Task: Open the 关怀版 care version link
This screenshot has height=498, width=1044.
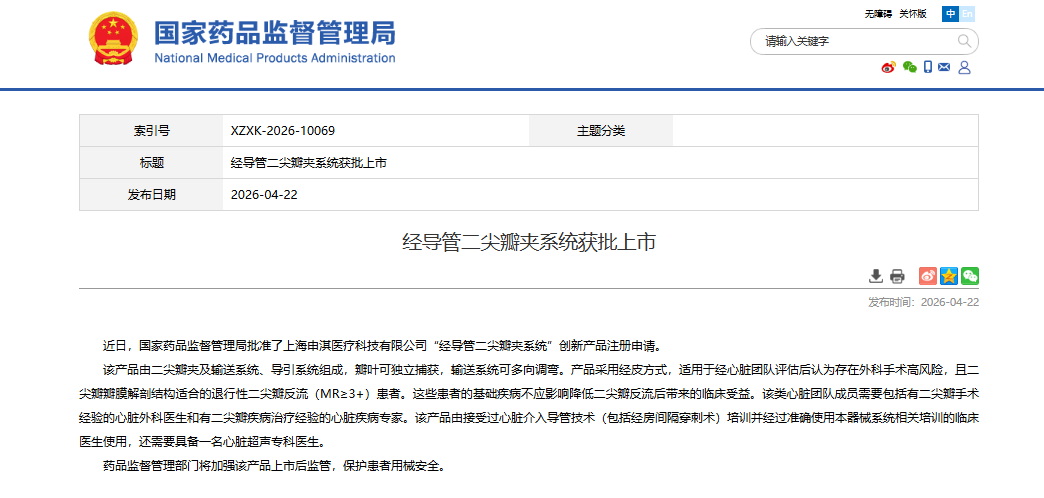Action: [x=913, y=14]
